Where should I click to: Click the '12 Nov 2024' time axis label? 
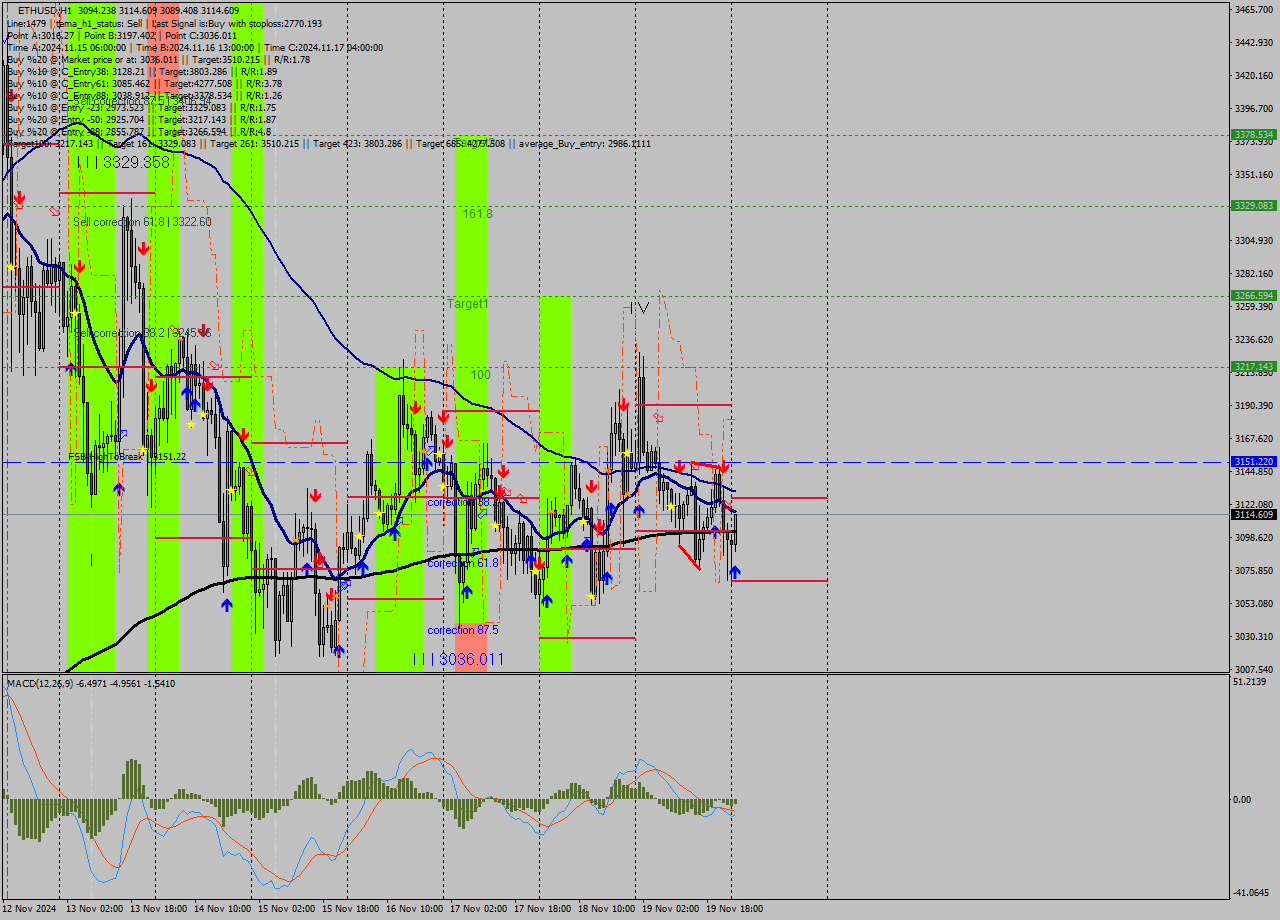click(29, 909)
